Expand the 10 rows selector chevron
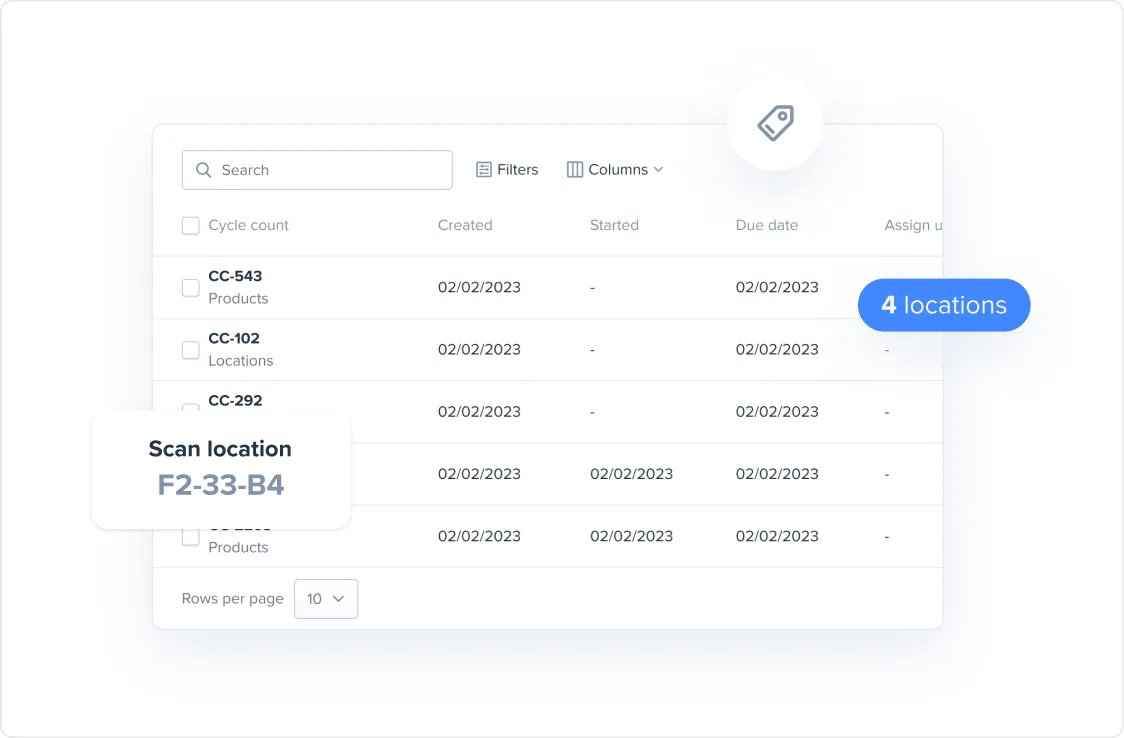Viewport: 1124px width, 738px height. pyautogui.click(x=338, y=598)
